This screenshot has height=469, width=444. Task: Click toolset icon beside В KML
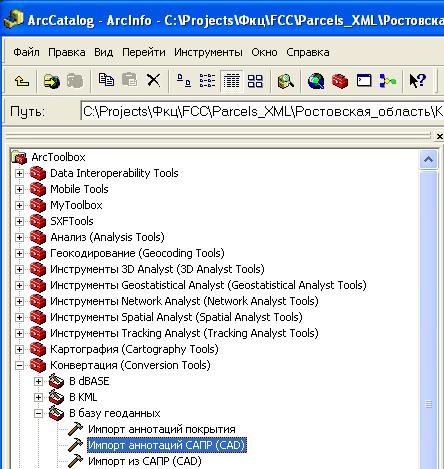(x=56, y=397)
